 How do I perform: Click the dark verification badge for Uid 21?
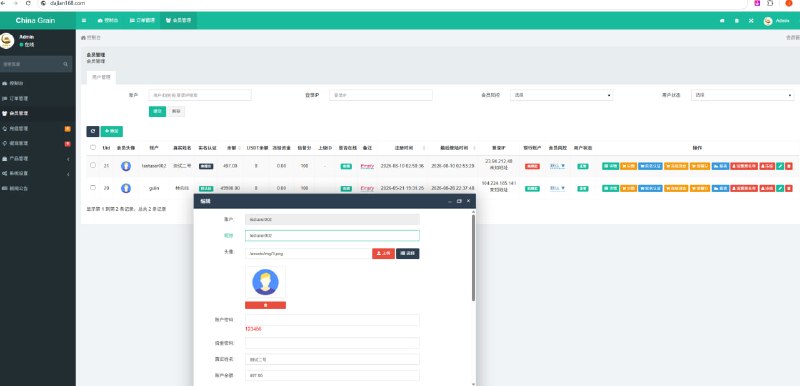pos(206,166)
